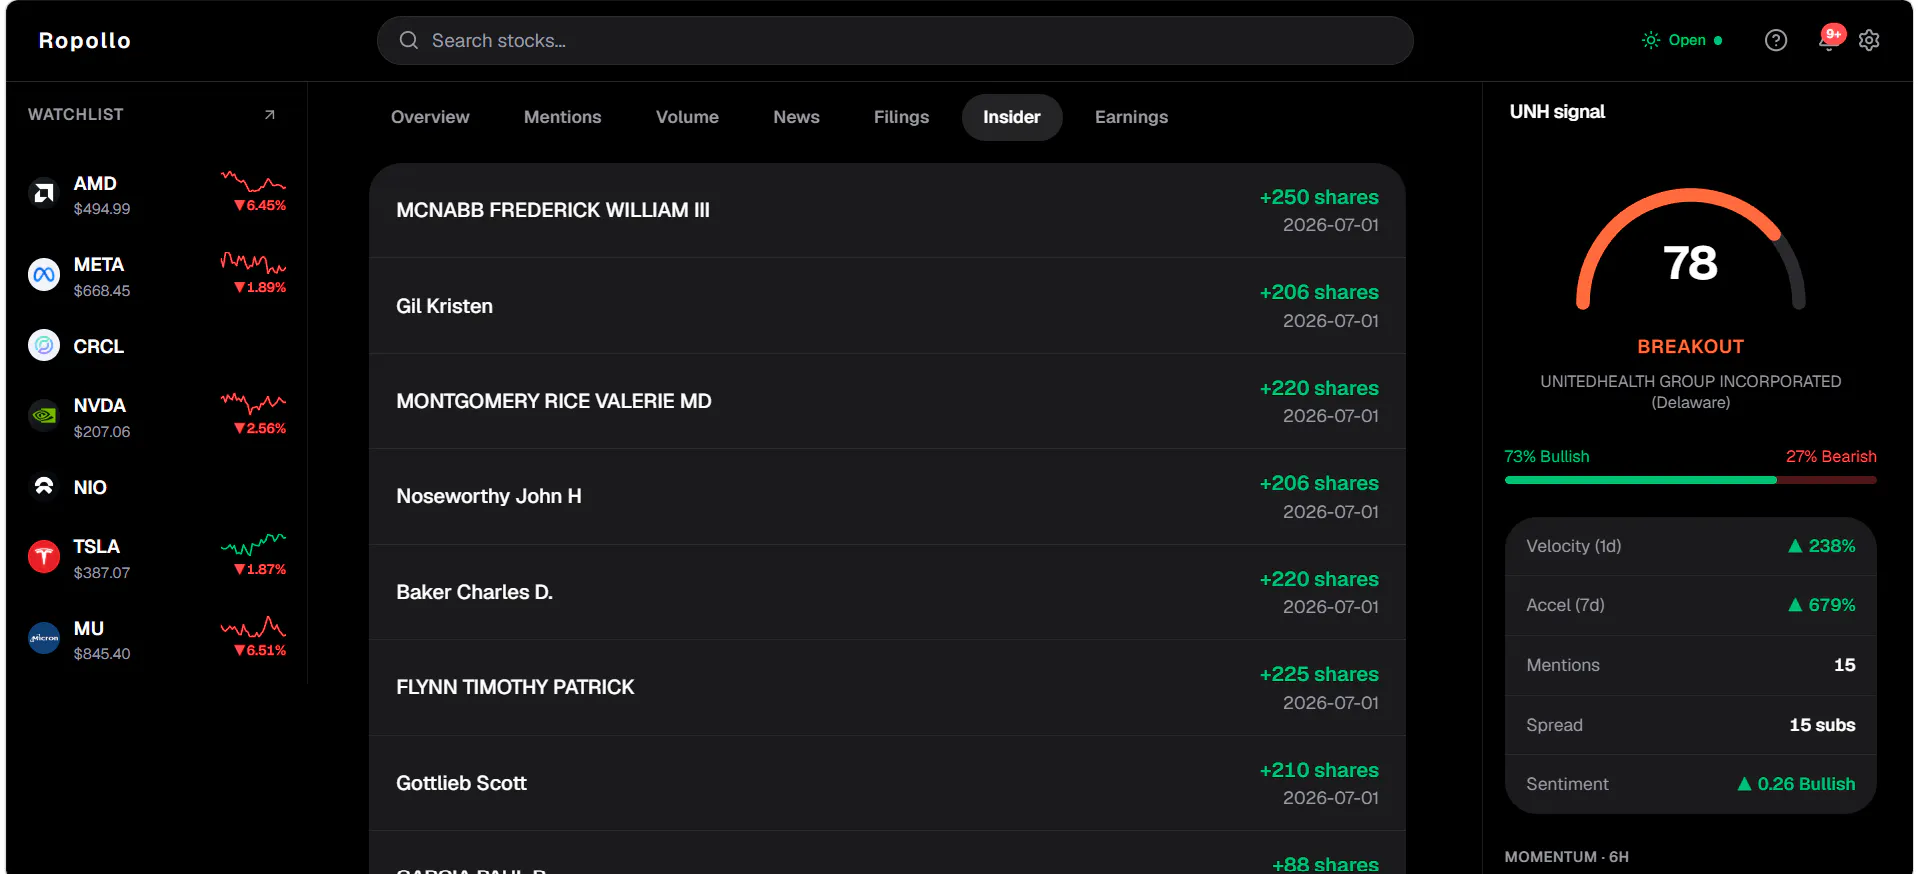This screenshot has height=874, width=1918.
Task: Click the MU sparkline chart
Action: (253, 627)
